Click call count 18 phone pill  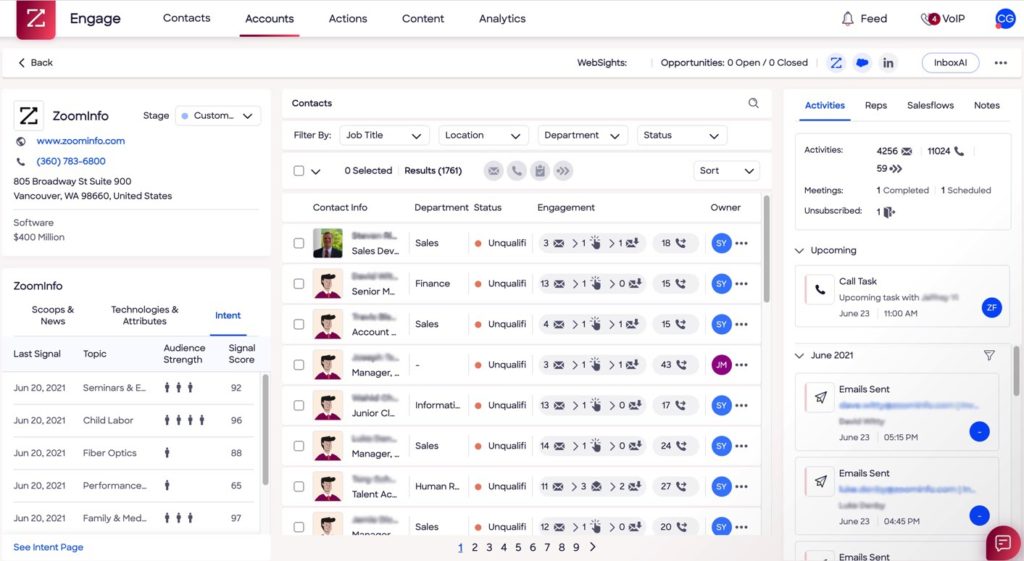click(x=675, y=243)
